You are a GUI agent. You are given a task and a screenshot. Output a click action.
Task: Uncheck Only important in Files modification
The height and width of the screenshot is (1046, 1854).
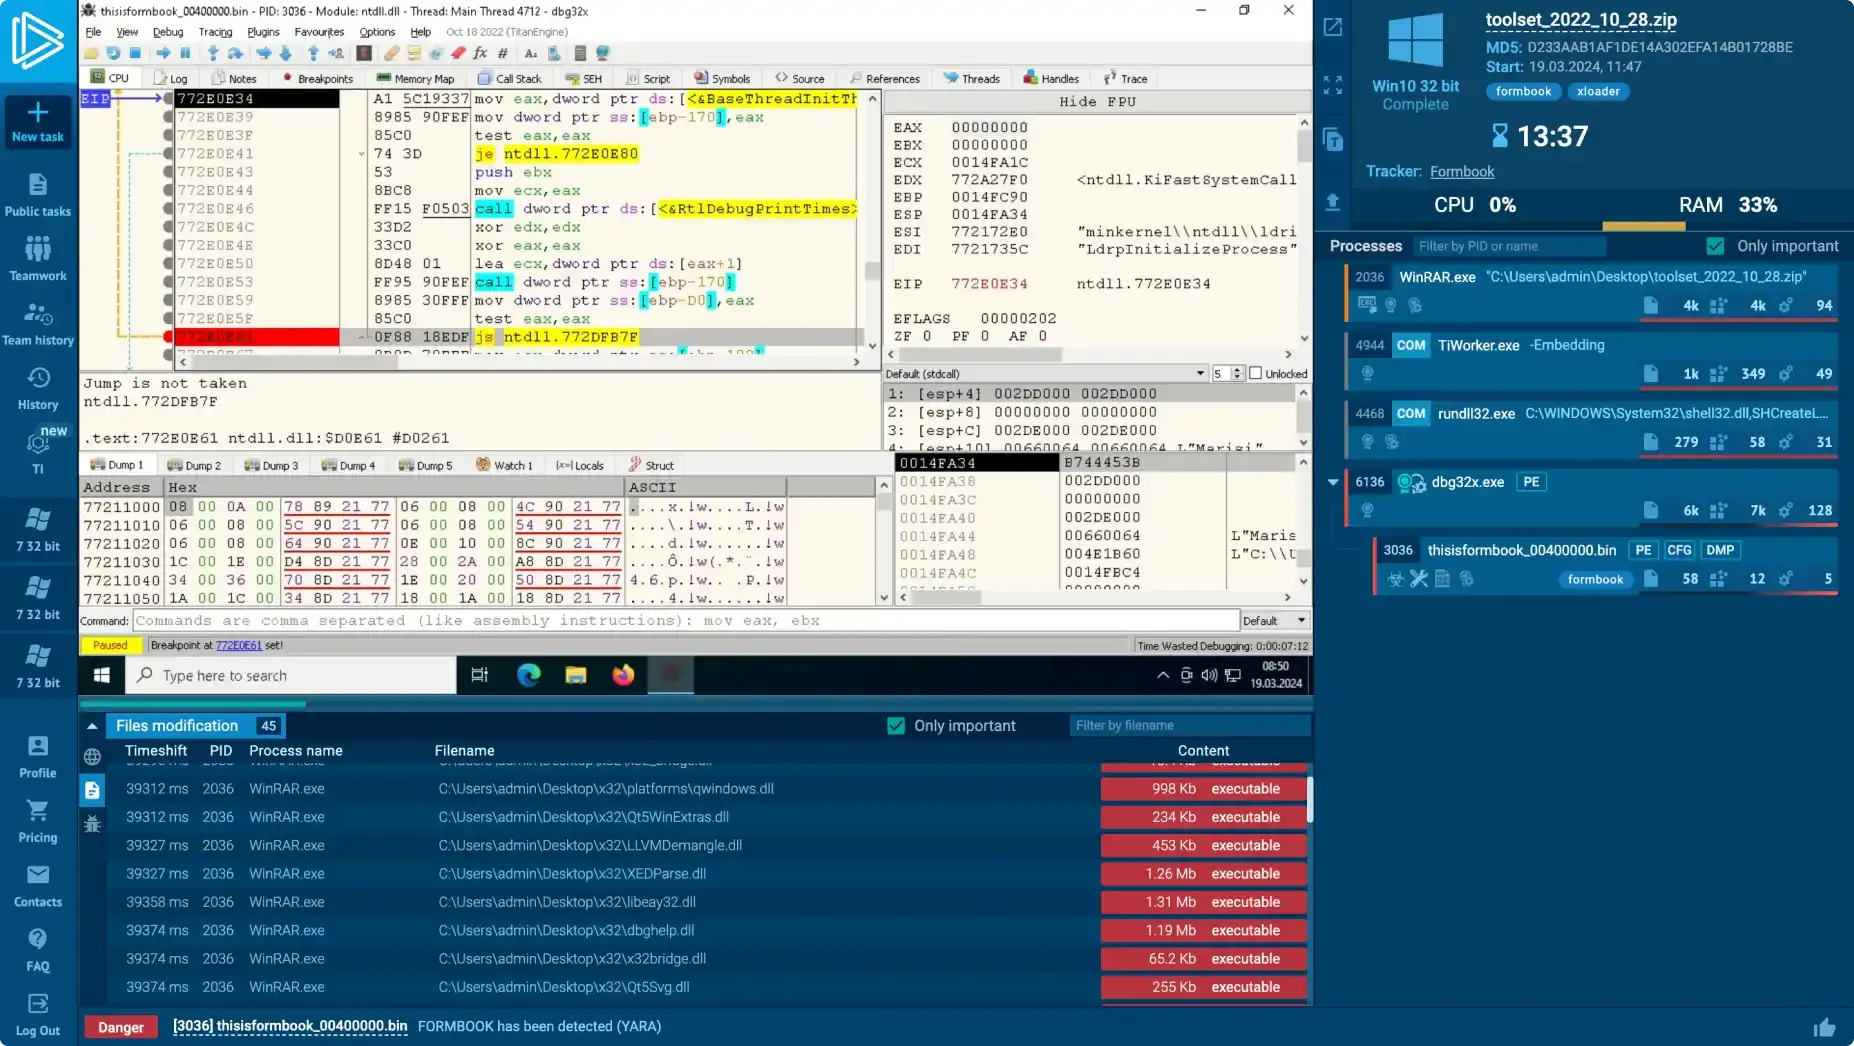[896, 726]
